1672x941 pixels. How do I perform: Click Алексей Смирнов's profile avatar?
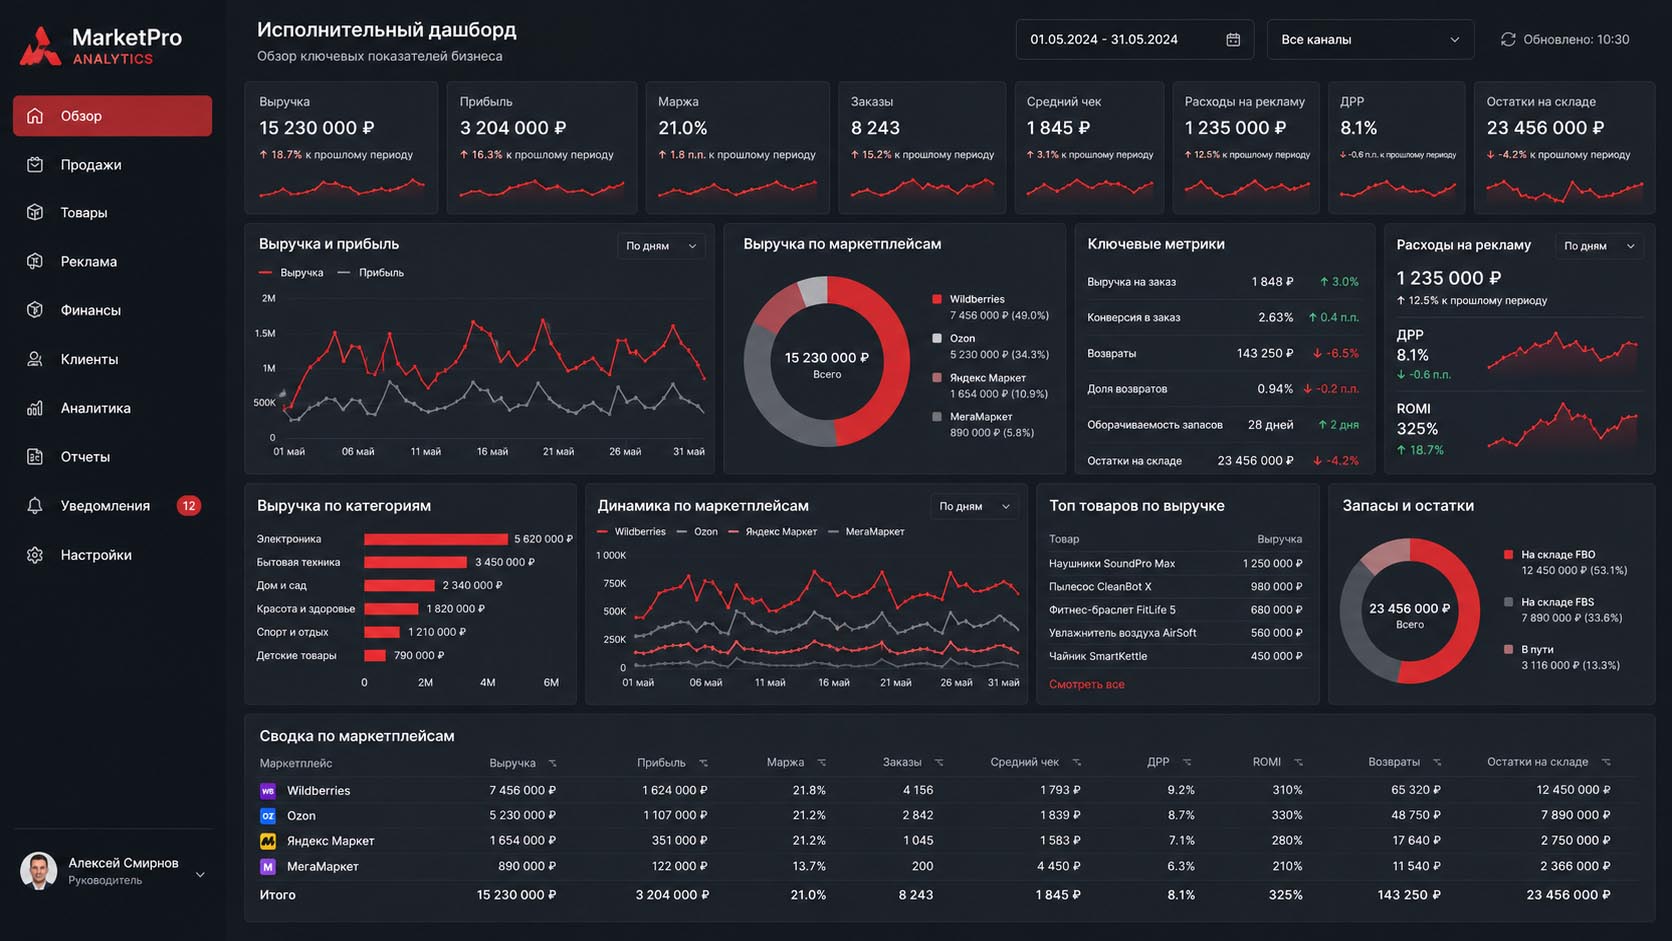point(39,871)
